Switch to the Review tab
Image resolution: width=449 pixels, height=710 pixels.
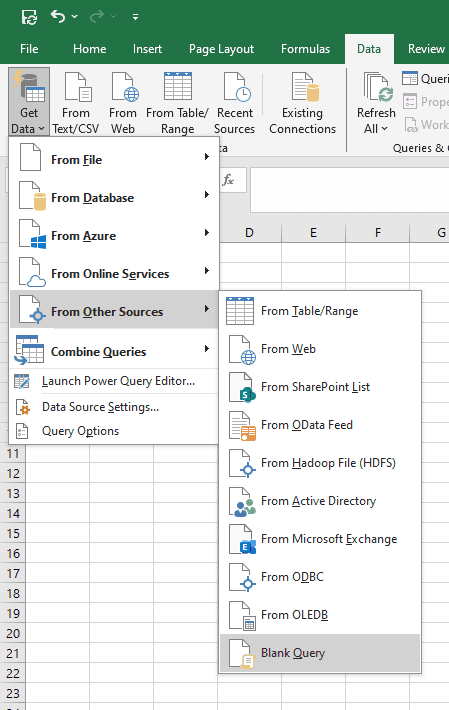(x=426, y=49)
